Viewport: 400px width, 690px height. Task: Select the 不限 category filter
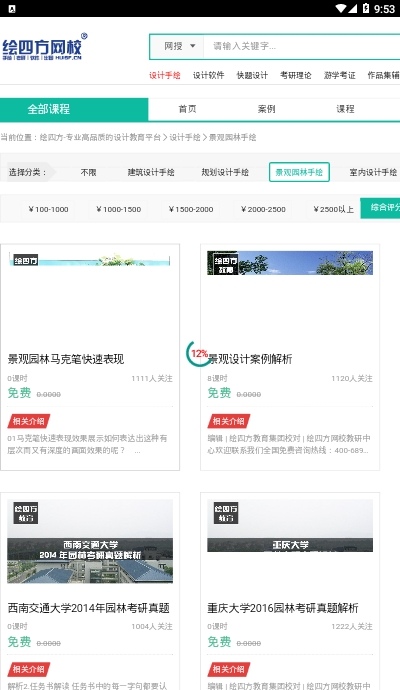click(88, 172)
